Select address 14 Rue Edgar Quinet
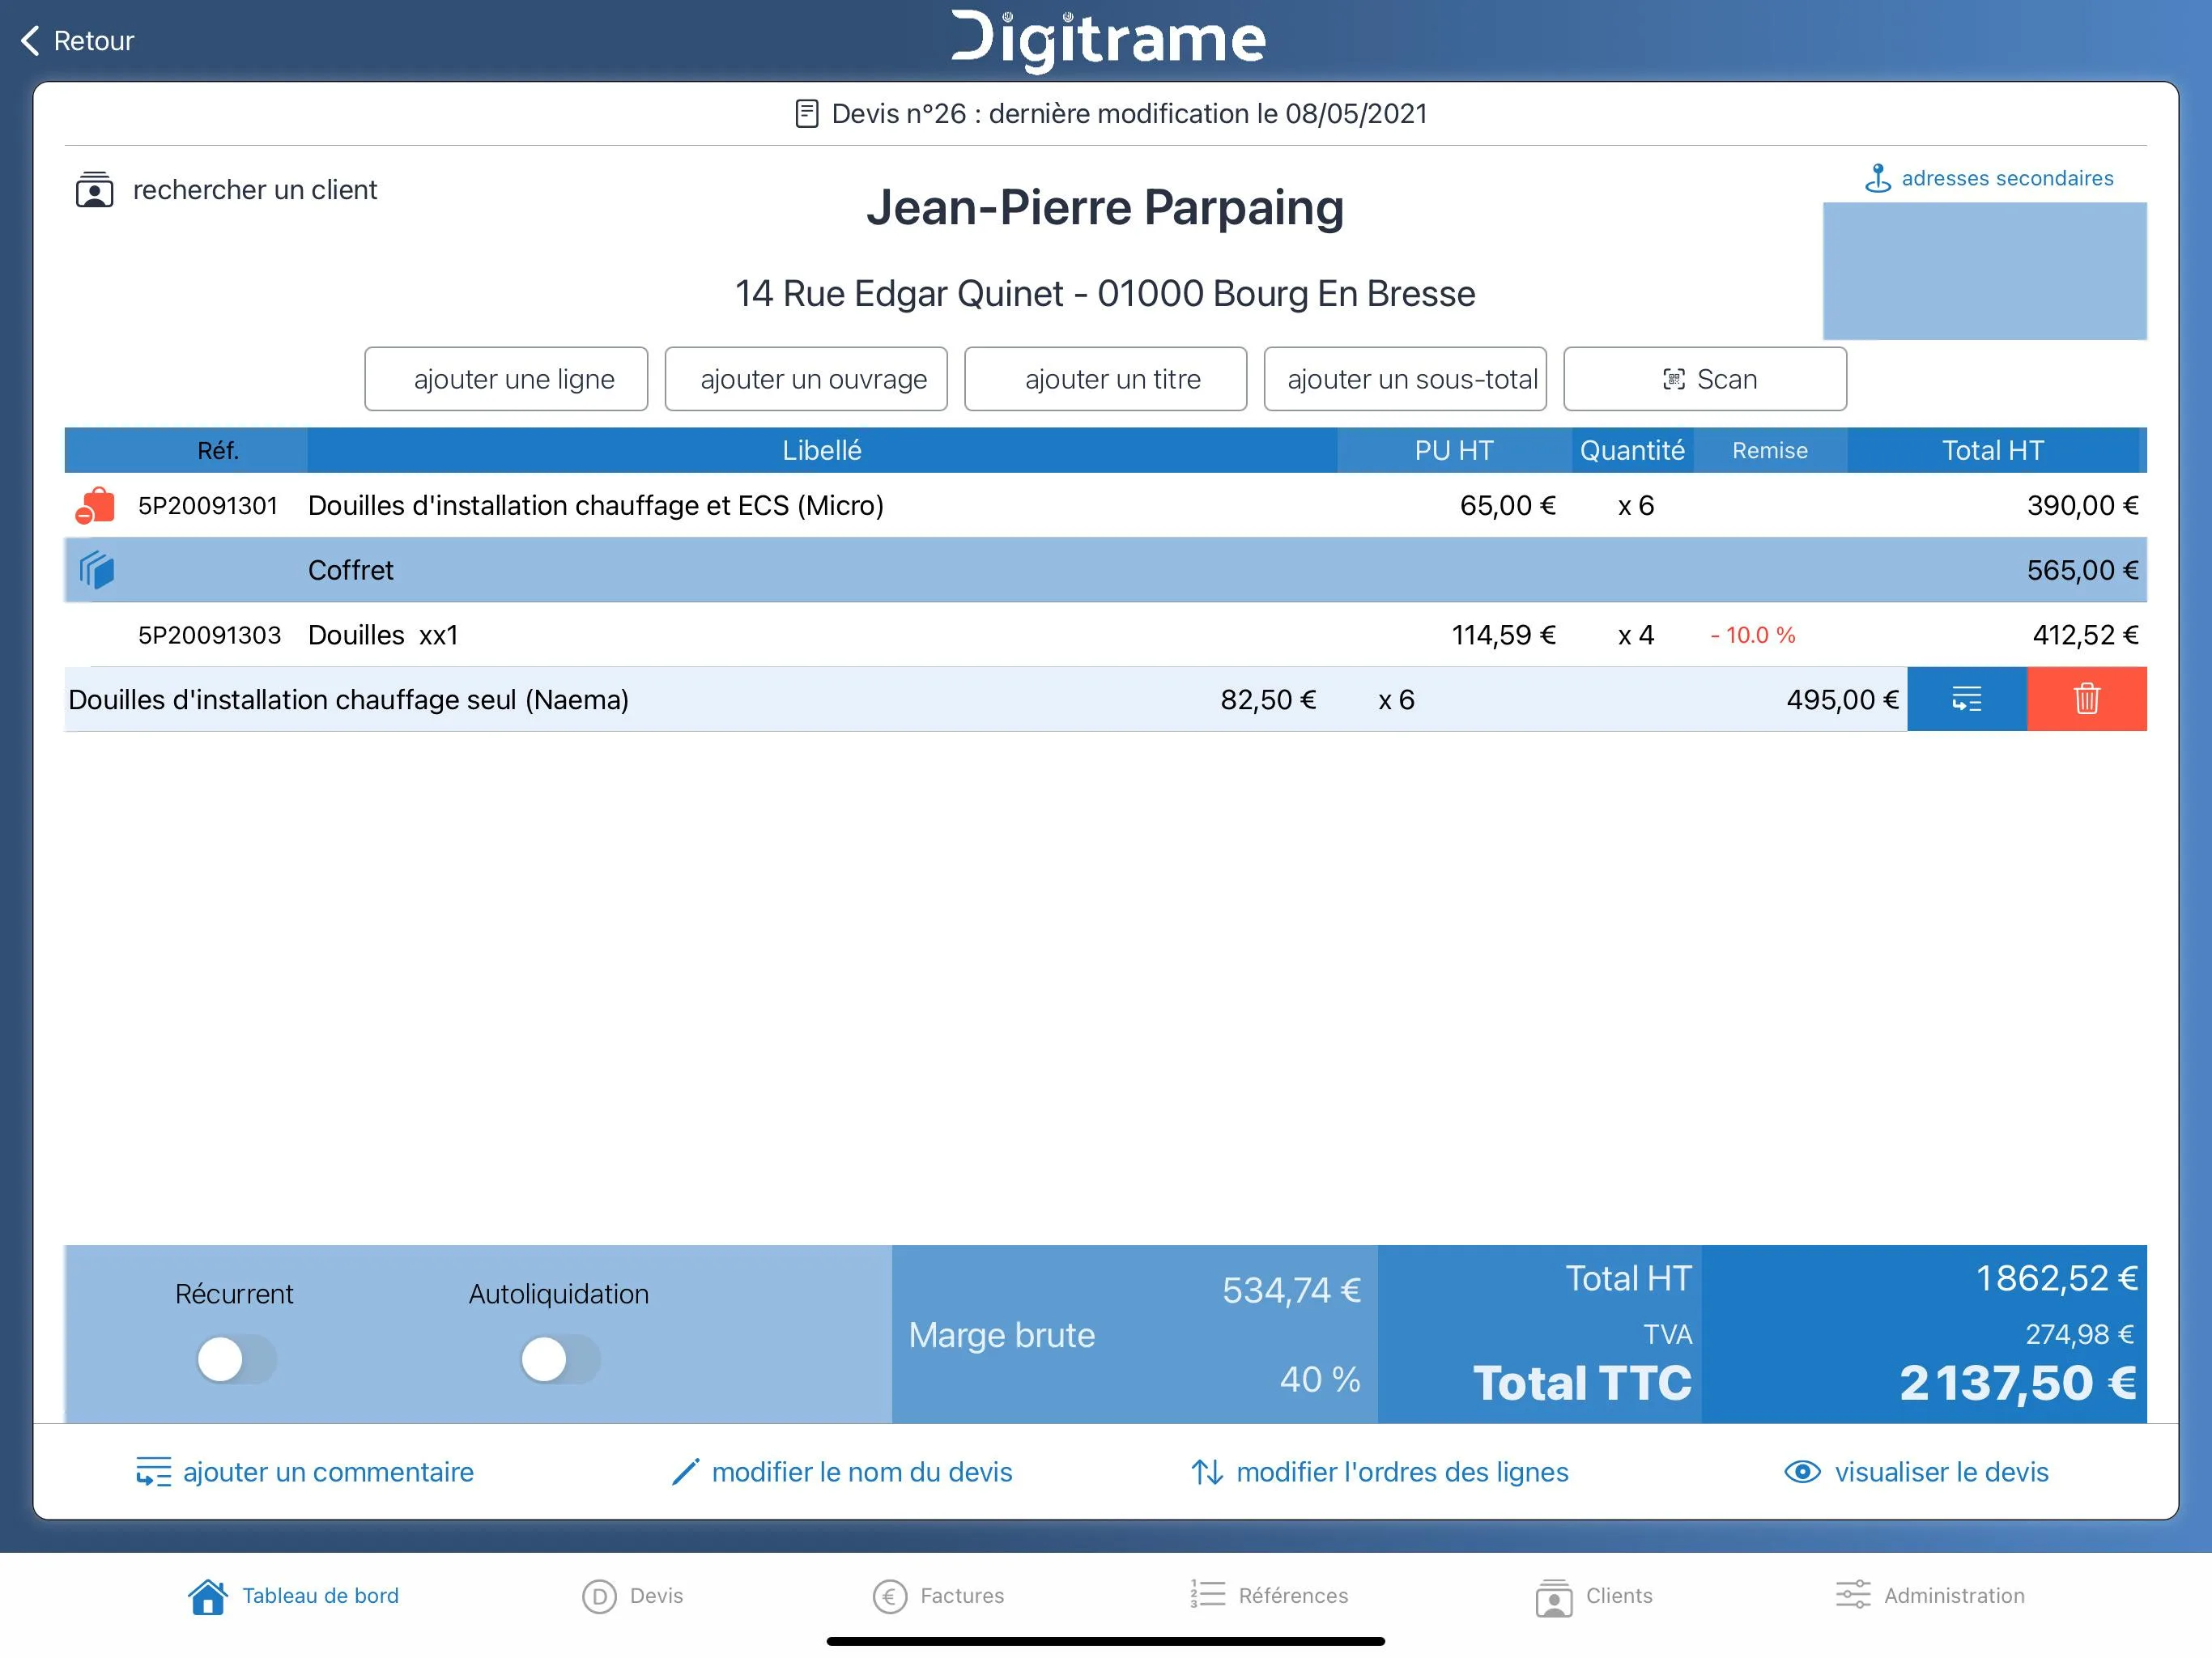 1105,294
